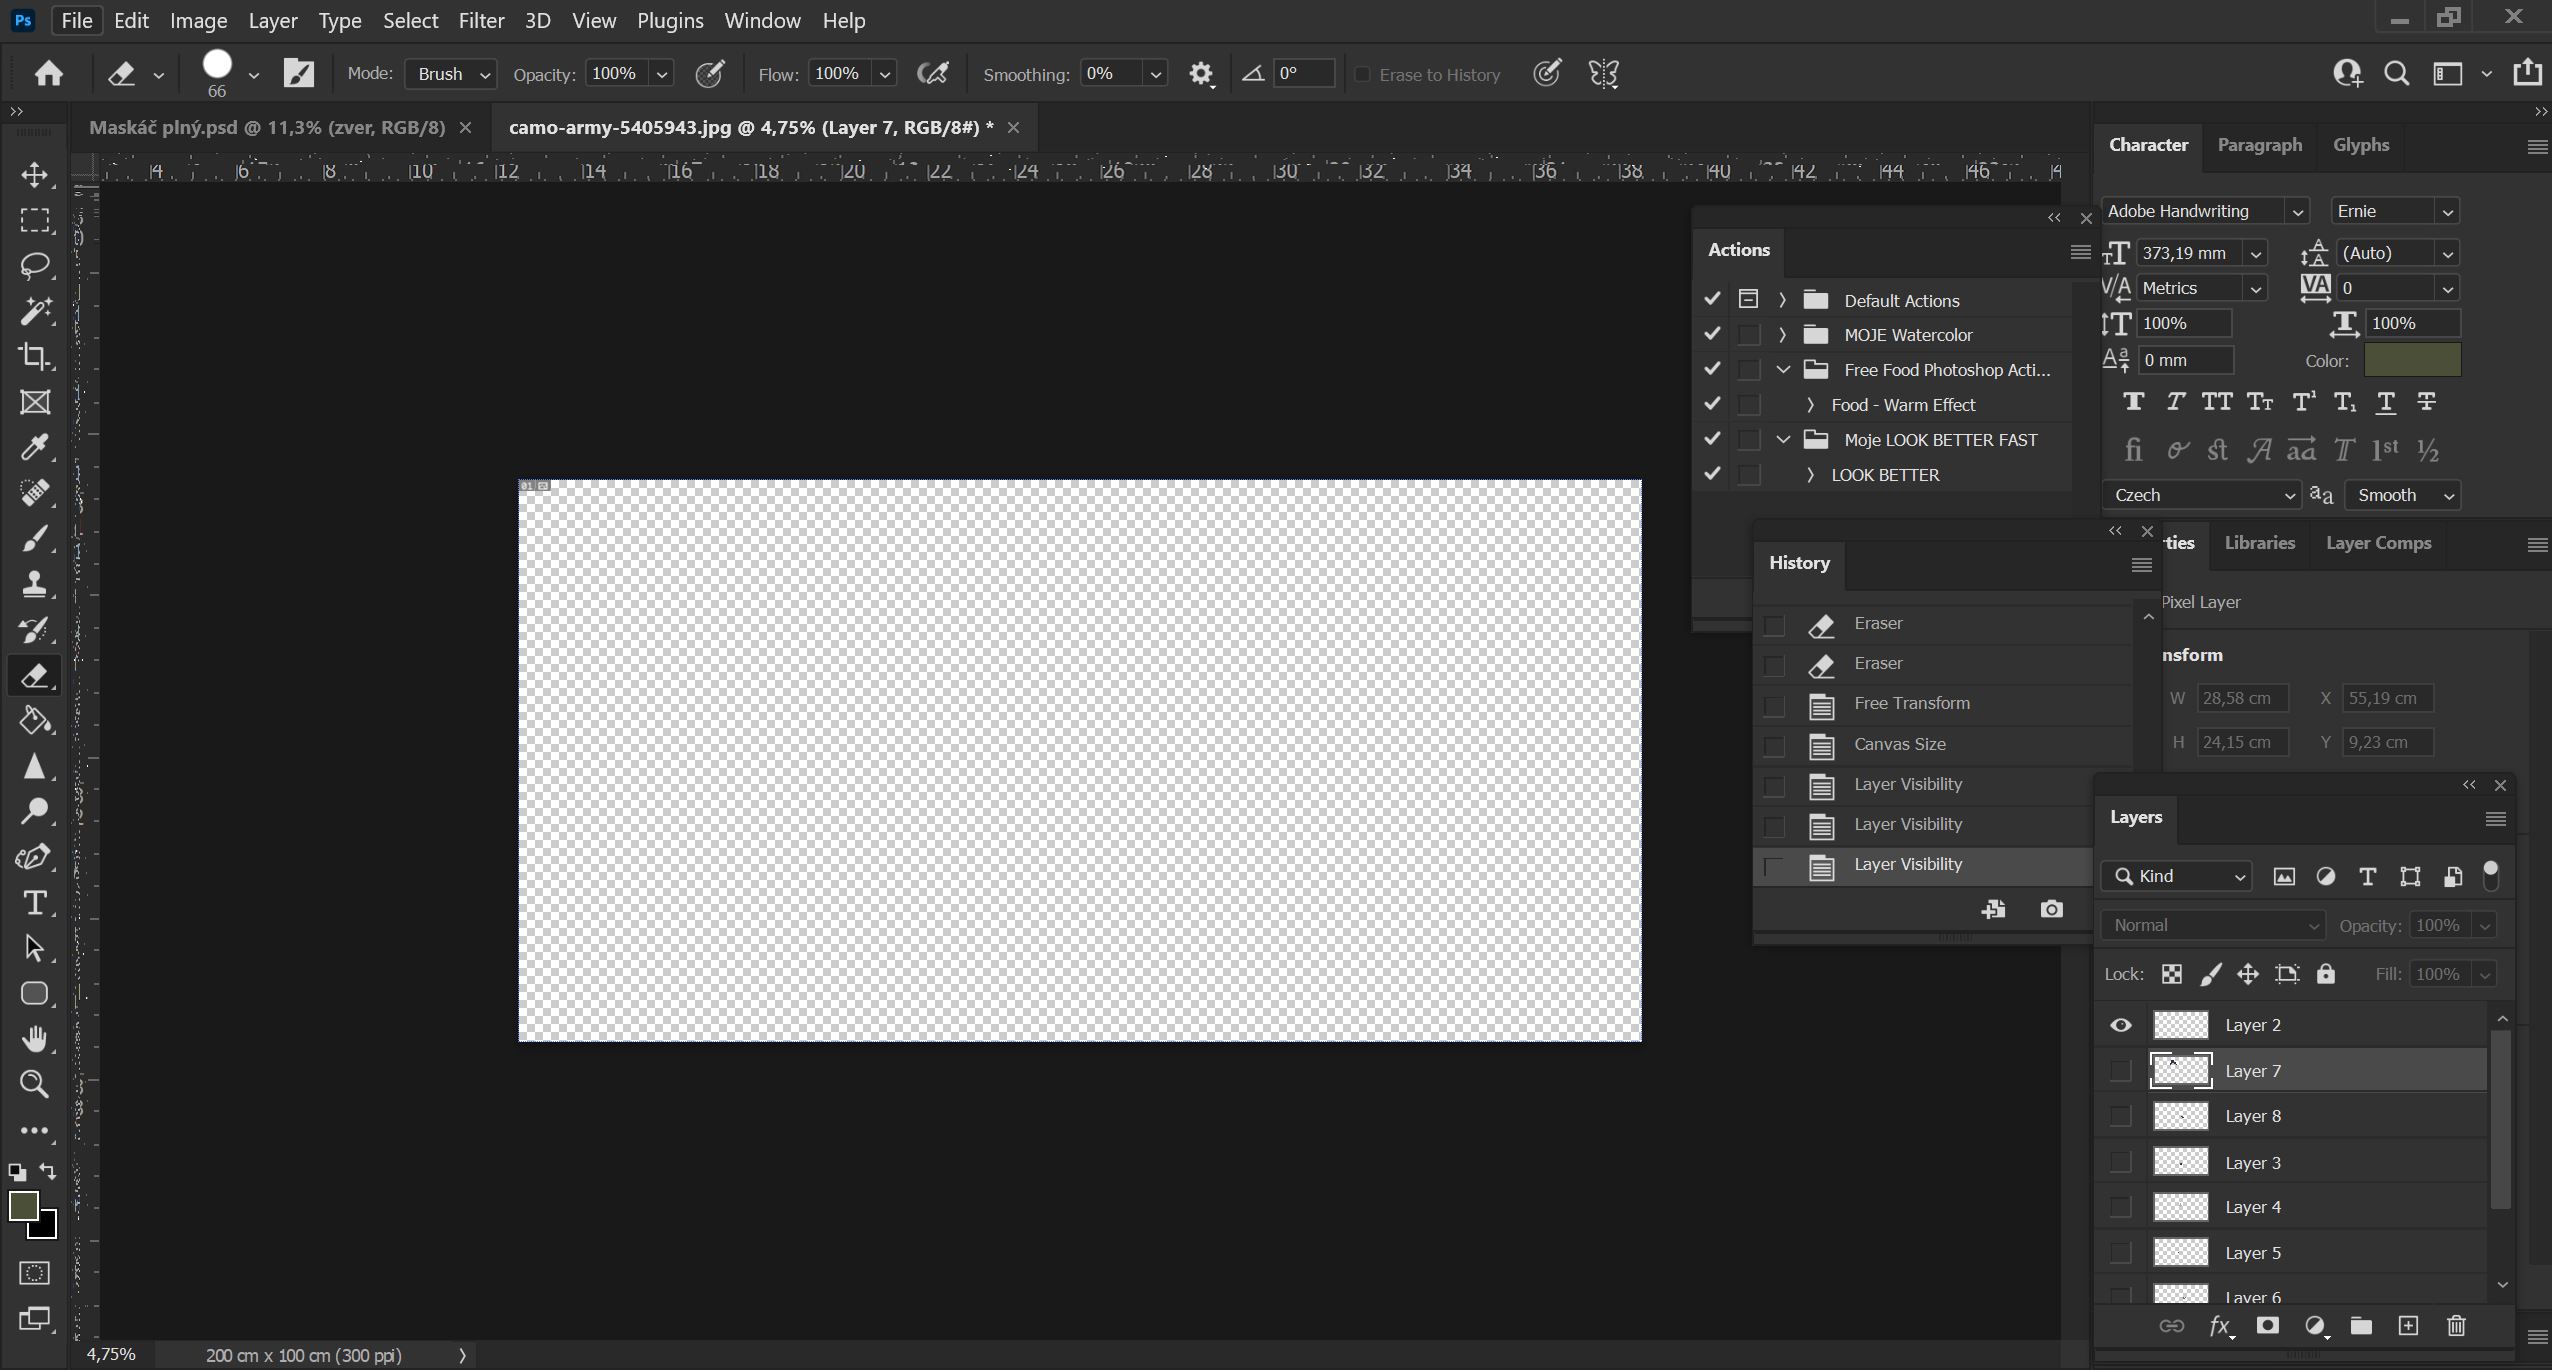Screen dimensions: 2552x1370
Task: Open the brush settings in the options bar
Action: (x=299, y=73)
